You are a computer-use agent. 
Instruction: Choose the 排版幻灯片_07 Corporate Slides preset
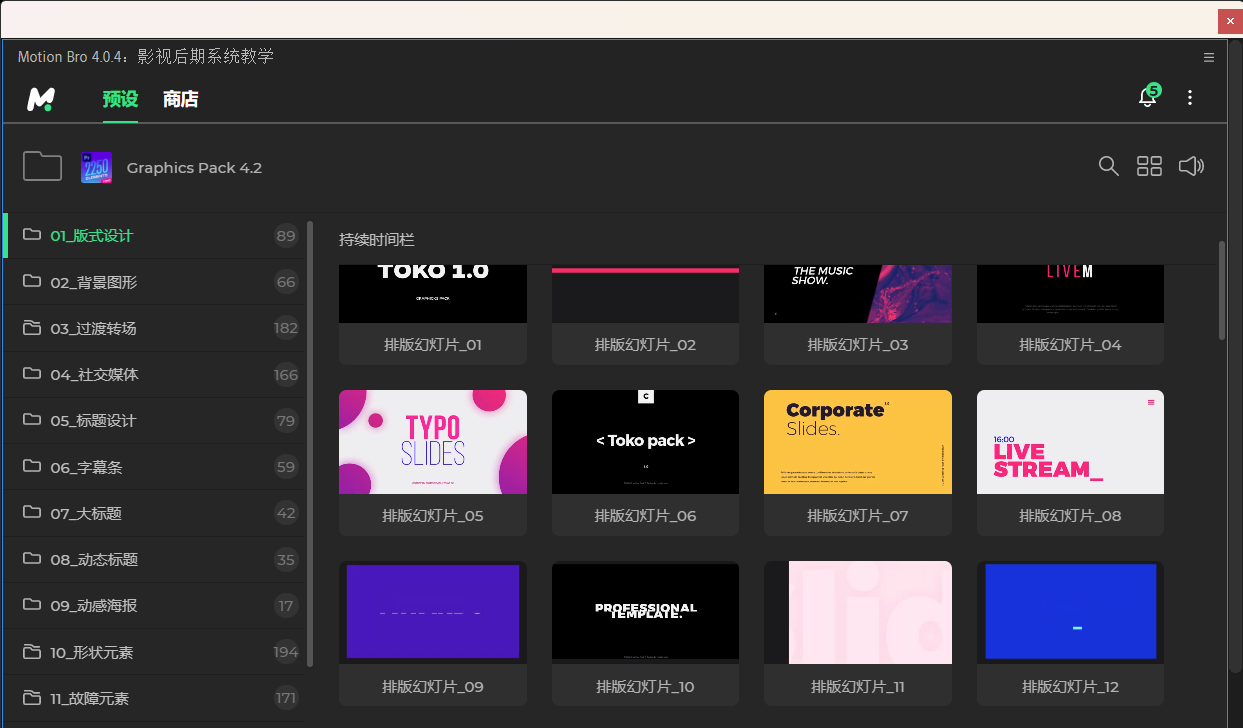857,442
